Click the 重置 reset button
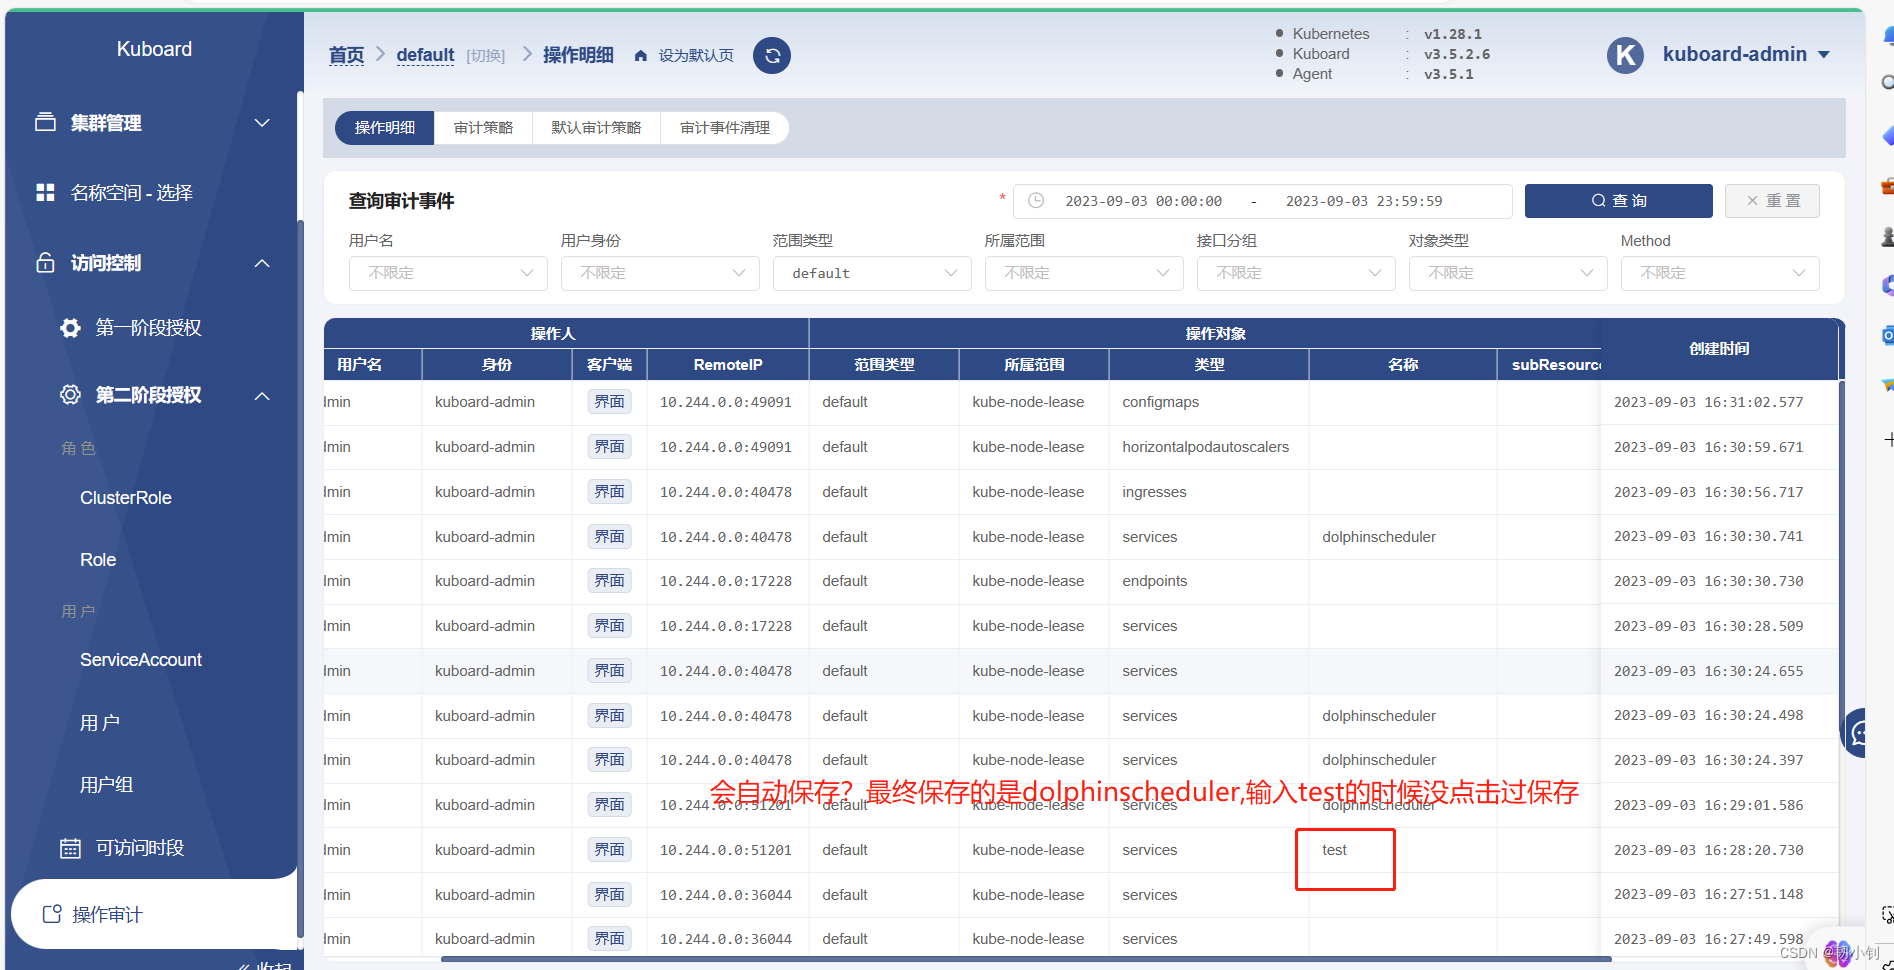Screen dimensions: 1894x970 pyautogui.click(x=1772, y=201)
